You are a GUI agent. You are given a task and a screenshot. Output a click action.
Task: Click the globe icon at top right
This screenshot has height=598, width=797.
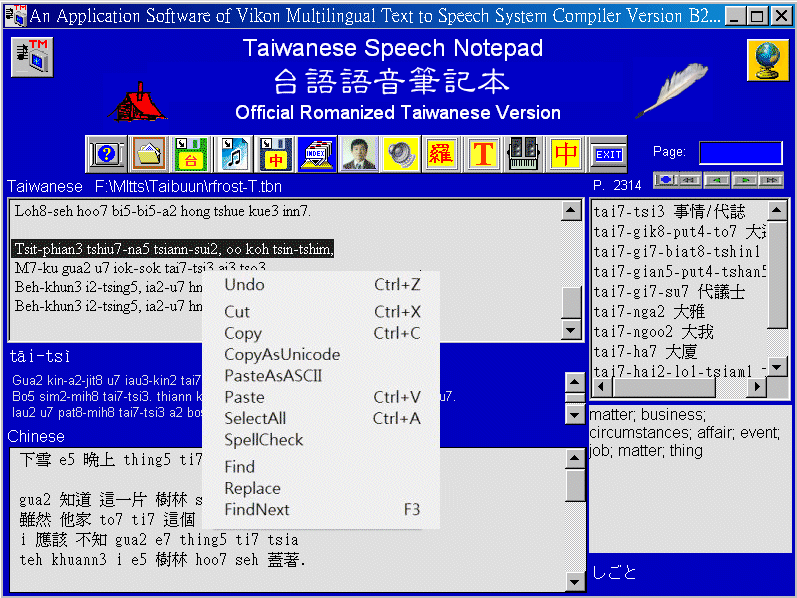(x=767, y=60)
